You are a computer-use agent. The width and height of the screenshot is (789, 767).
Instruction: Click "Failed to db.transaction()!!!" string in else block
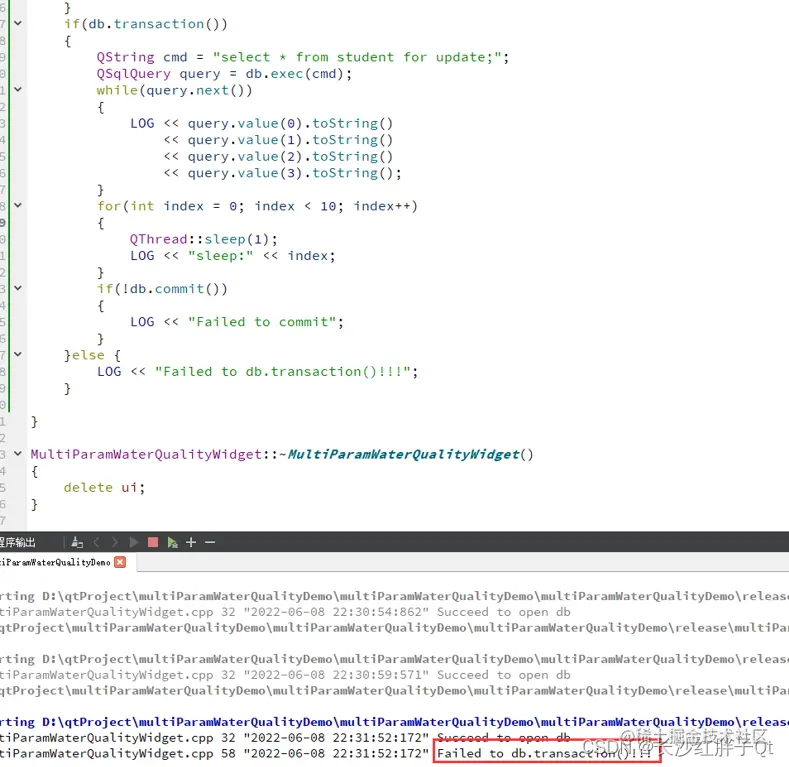click(x=283, y=372)
